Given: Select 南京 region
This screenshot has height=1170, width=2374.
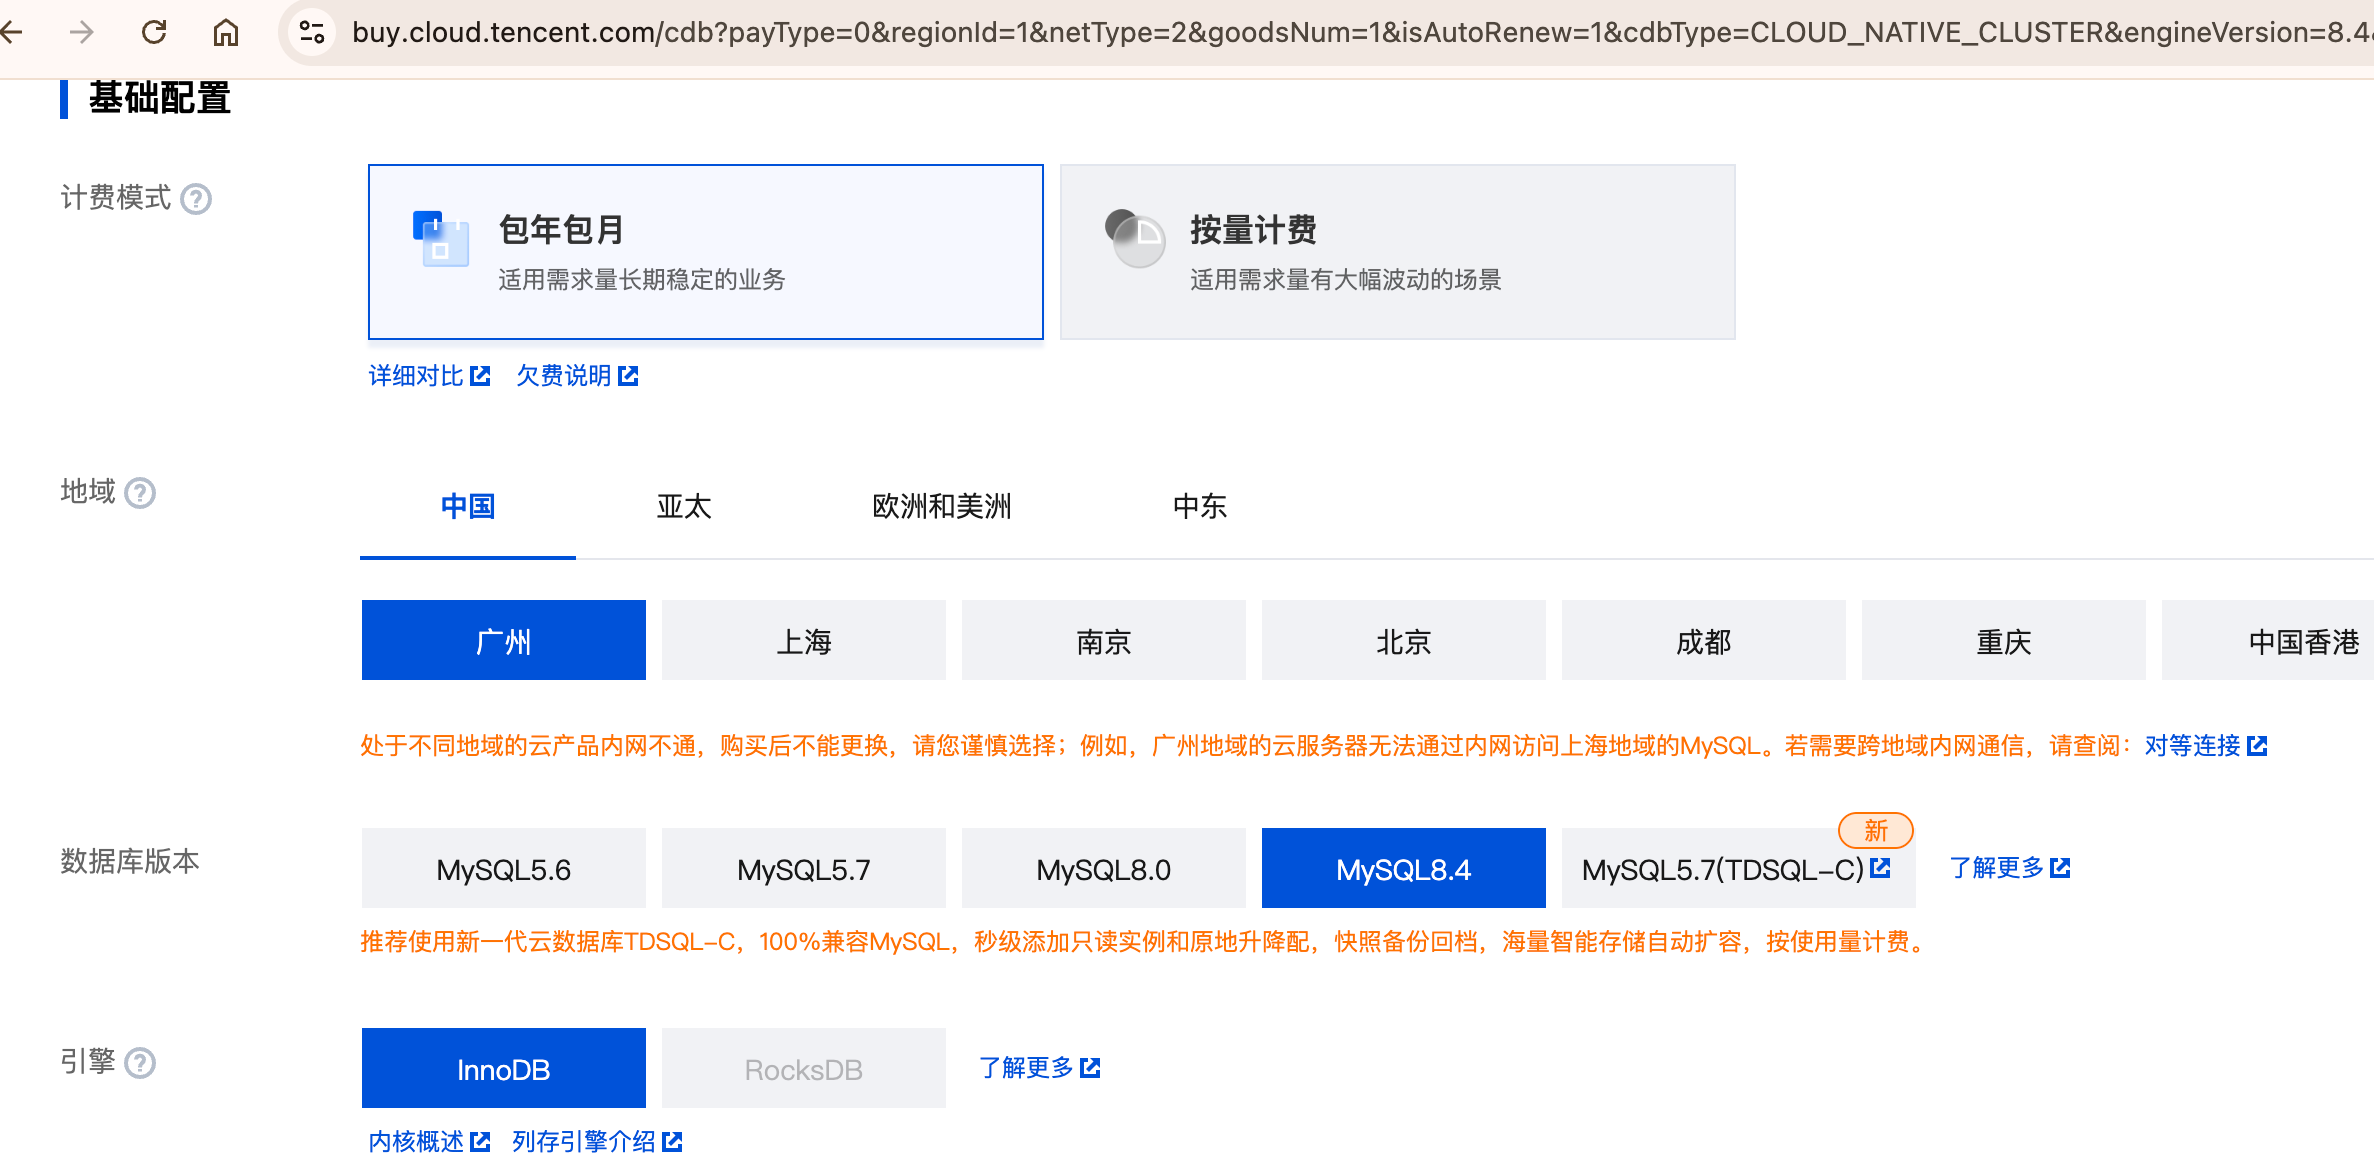Looking at the screenshot, I should pyautogui.click(x=1104, y=640).
